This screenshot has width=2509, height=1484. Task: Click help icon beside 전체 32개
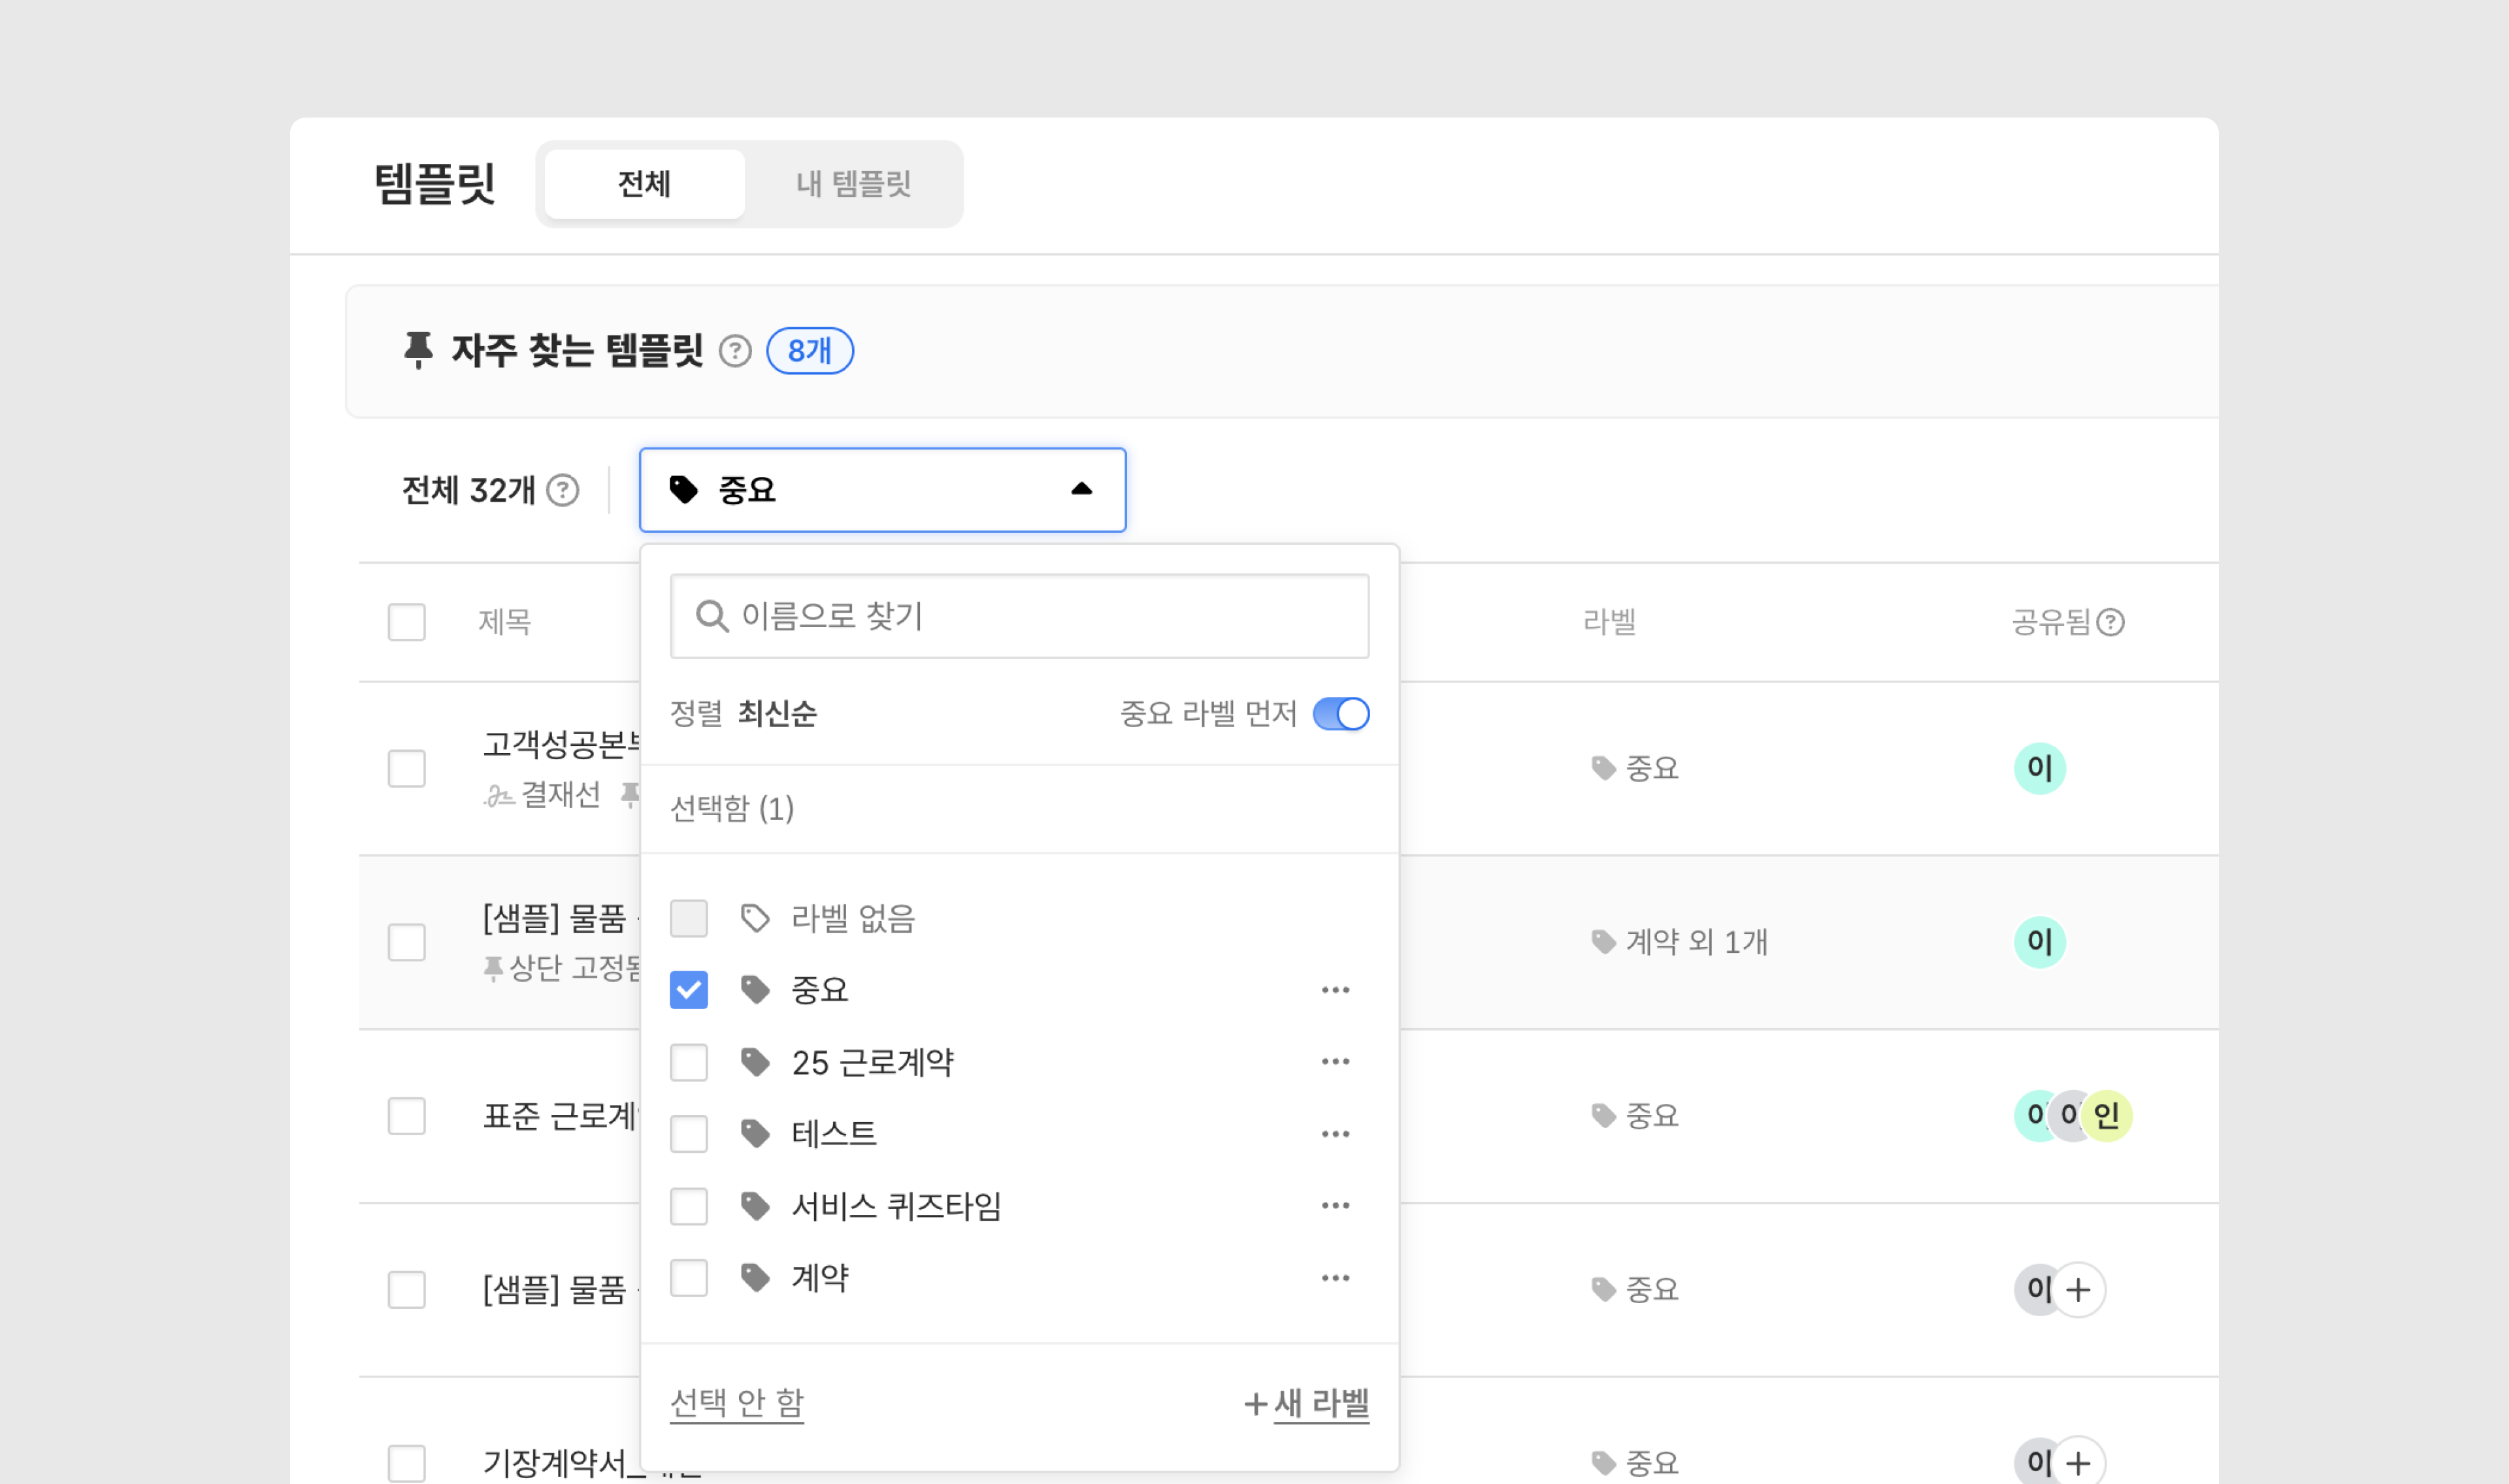pos(563,490)
